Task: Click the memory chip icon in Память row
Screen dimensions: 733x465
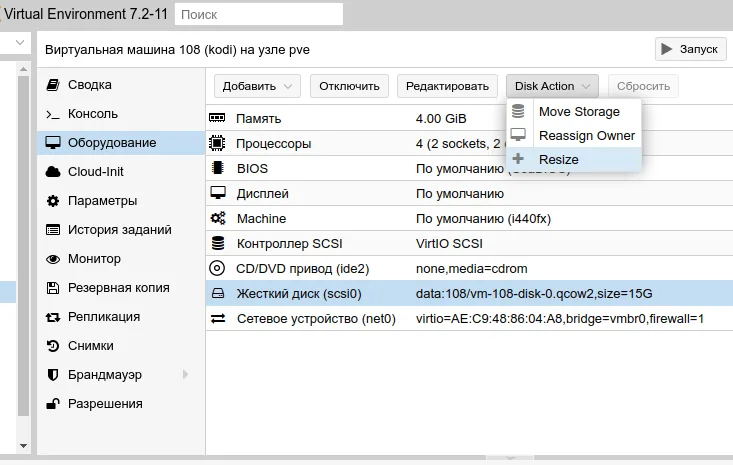Action: 217,118
